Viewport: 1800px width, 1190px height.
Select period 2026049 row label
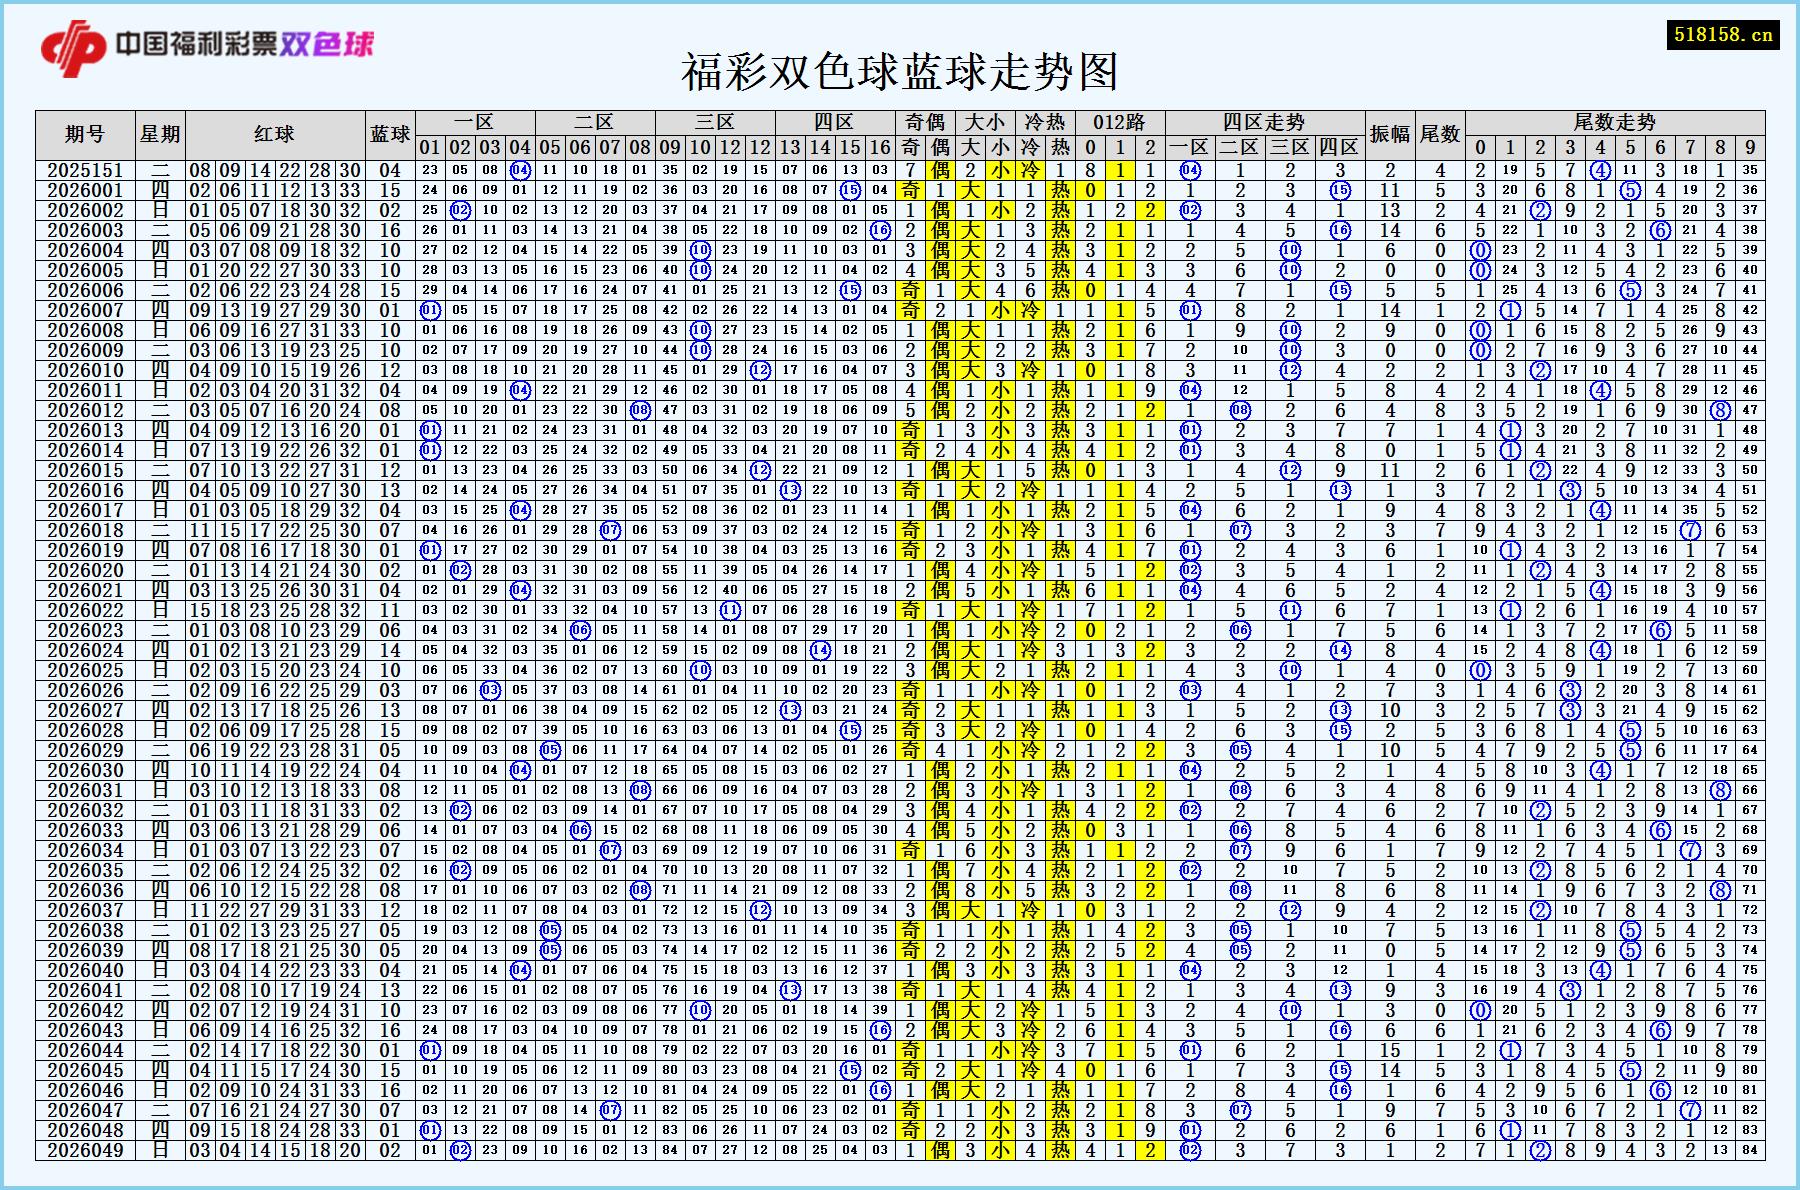click(x=85, y=1150)
